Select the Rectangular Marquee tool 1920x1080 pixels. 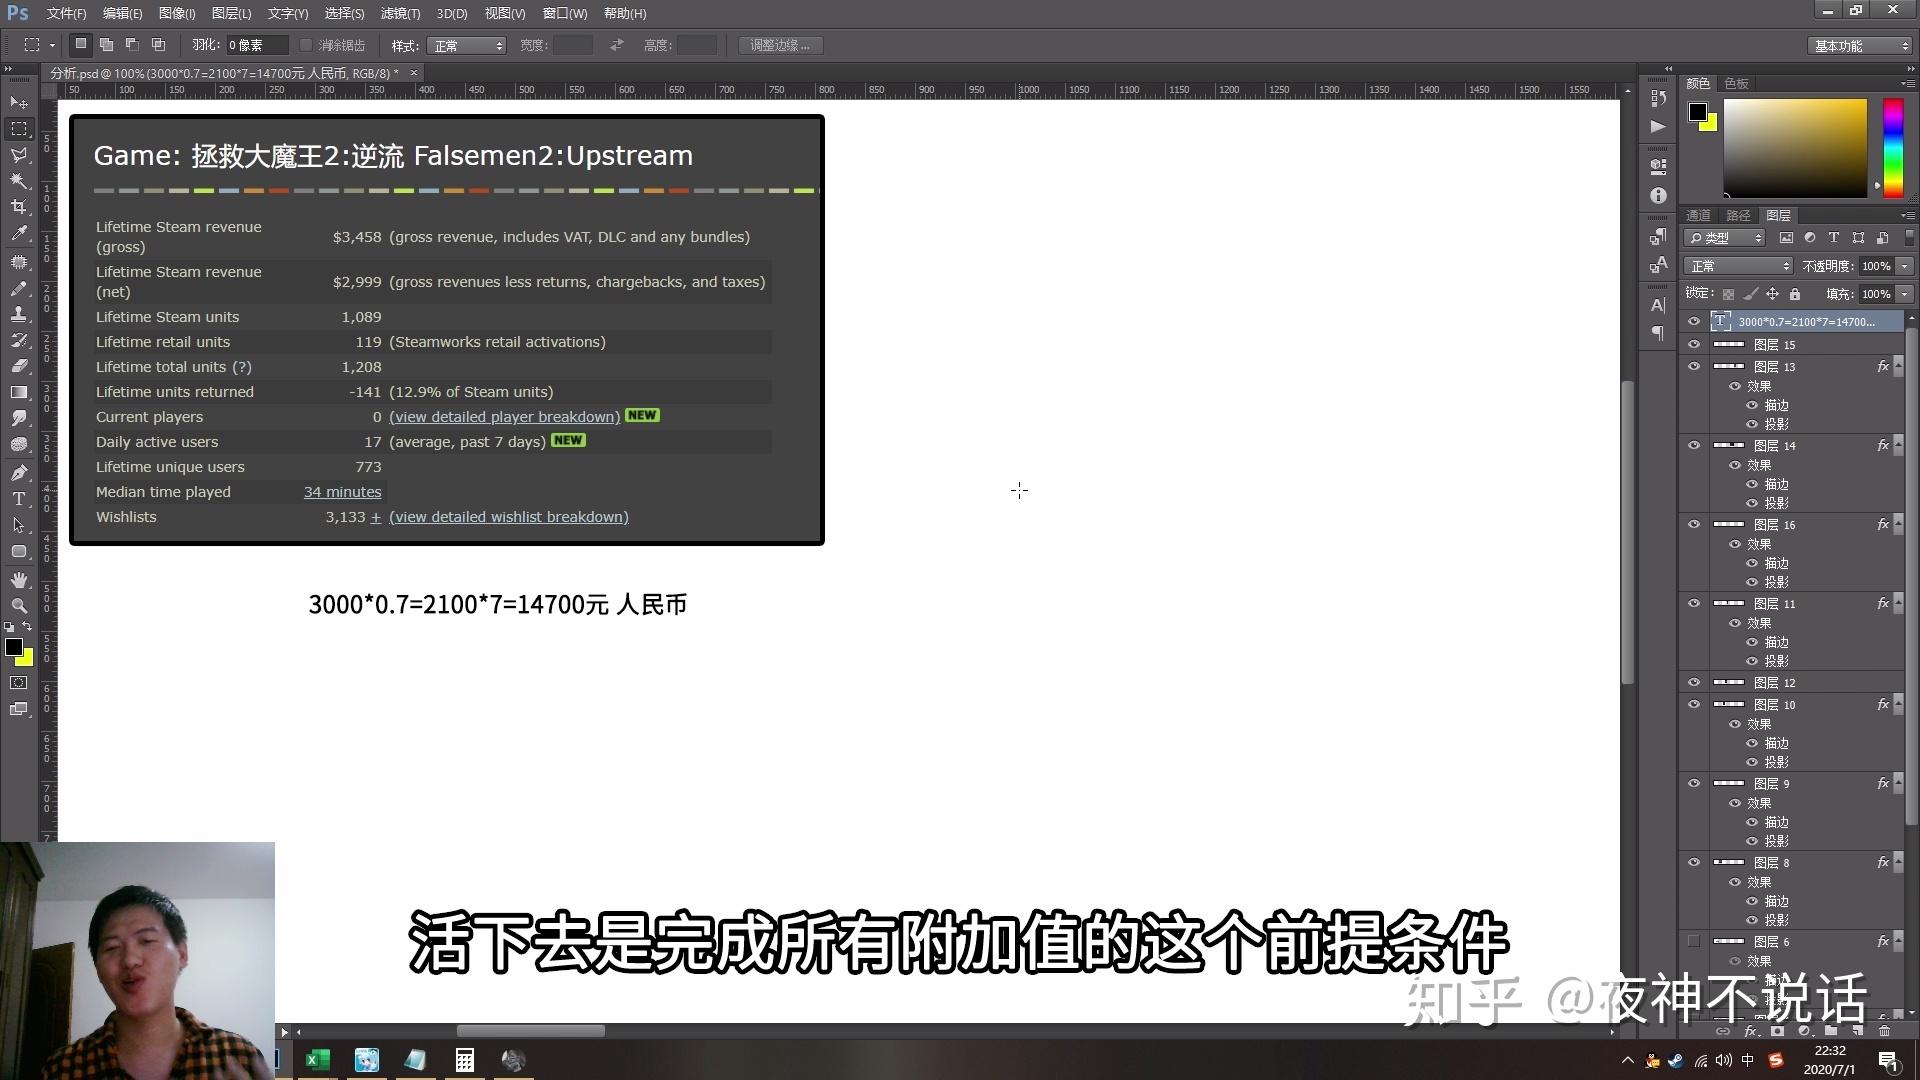click(x=19, y=129)
